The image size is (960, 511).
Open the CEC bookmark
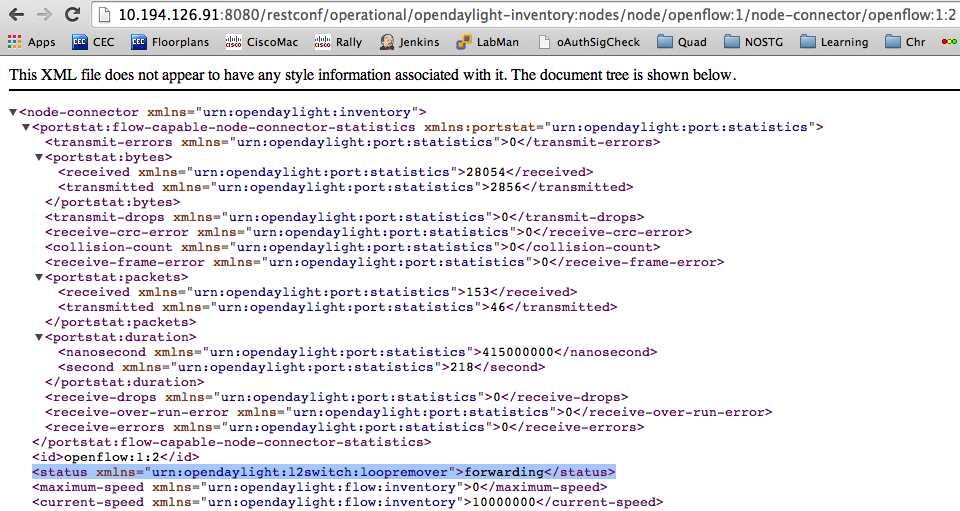93,42
